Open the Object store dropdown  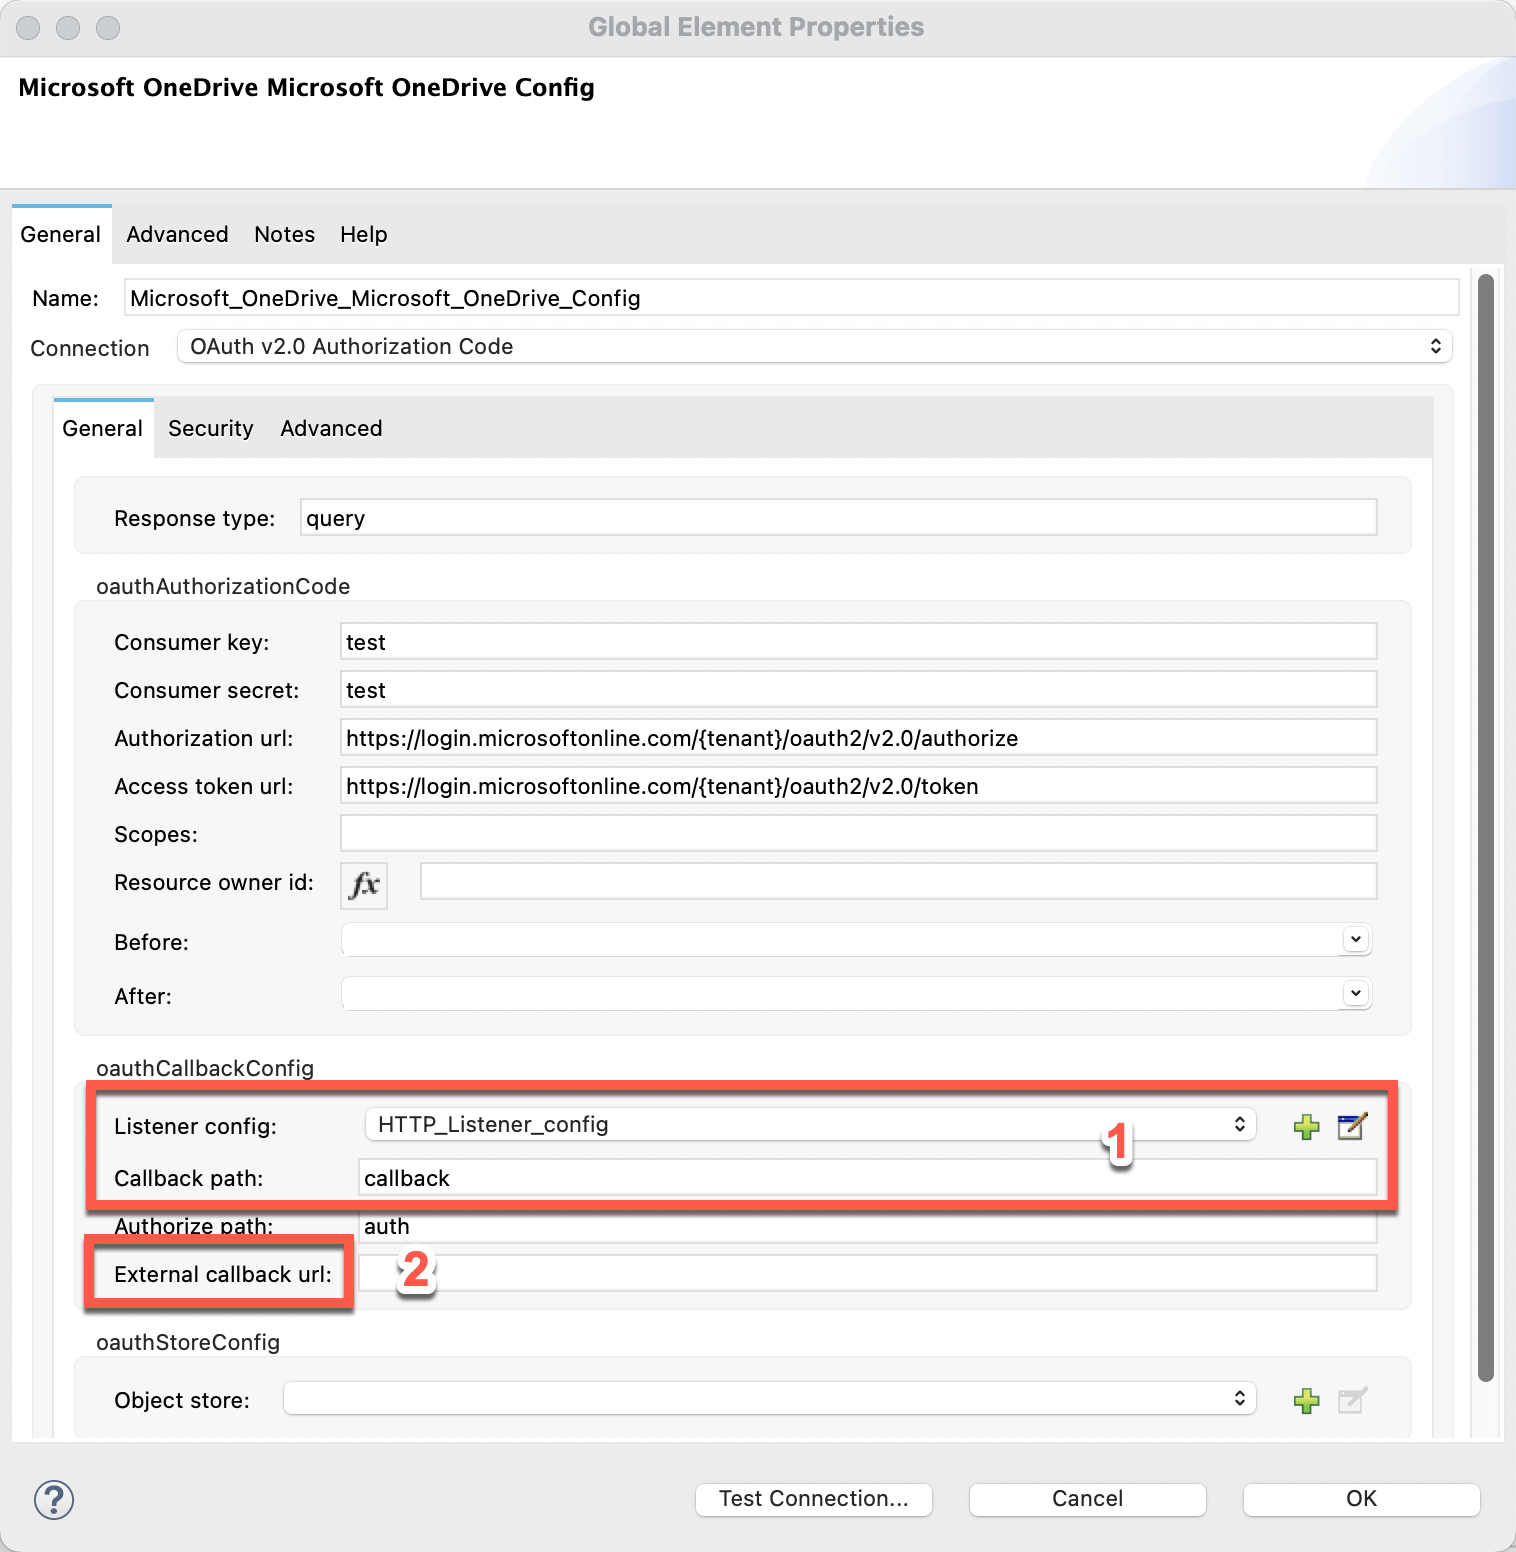point(1240,1398)
